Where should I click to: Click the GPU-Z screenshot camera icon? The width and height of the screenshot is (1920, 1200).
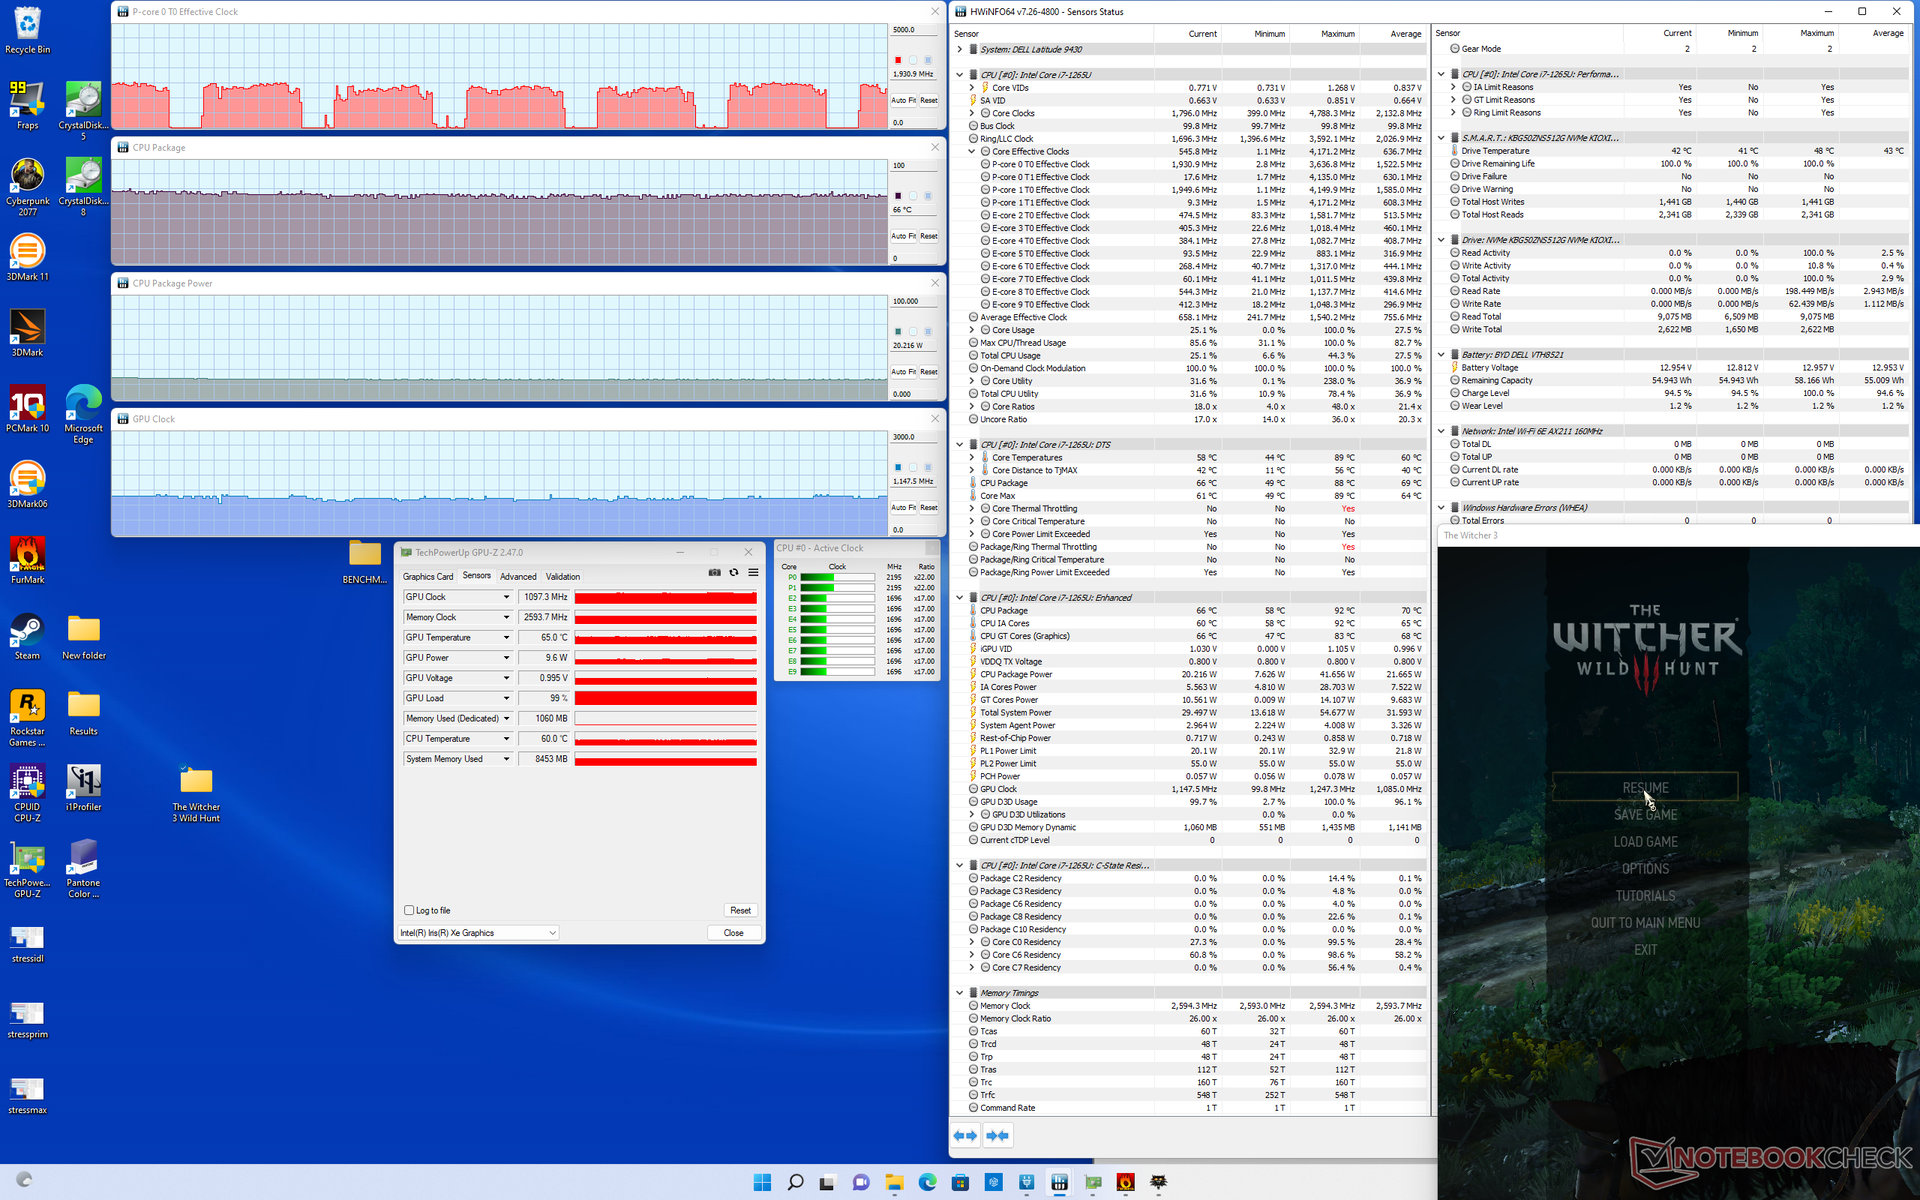point(714,573)
